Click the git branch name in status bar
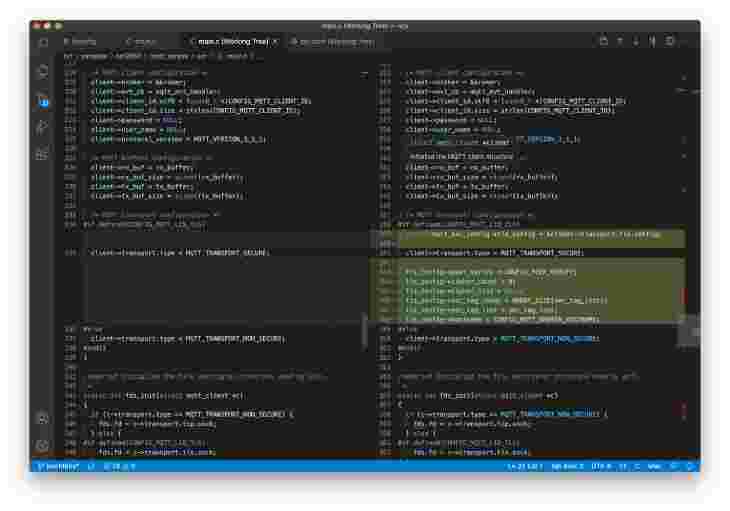Image resolution: width=730 pixels, height=511 pixels. [x=58, y=466]
